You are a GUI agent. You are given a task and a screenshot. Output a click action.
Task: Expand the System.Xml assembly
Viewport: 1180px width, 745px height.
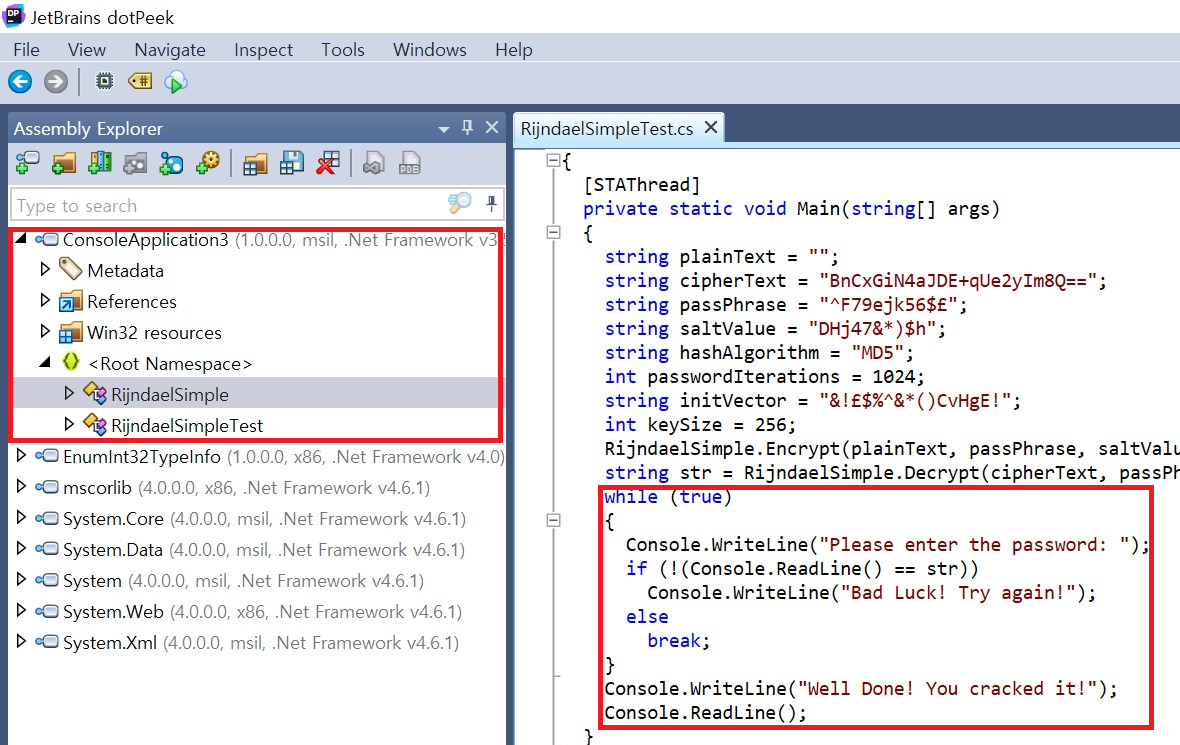coord(21,642)
